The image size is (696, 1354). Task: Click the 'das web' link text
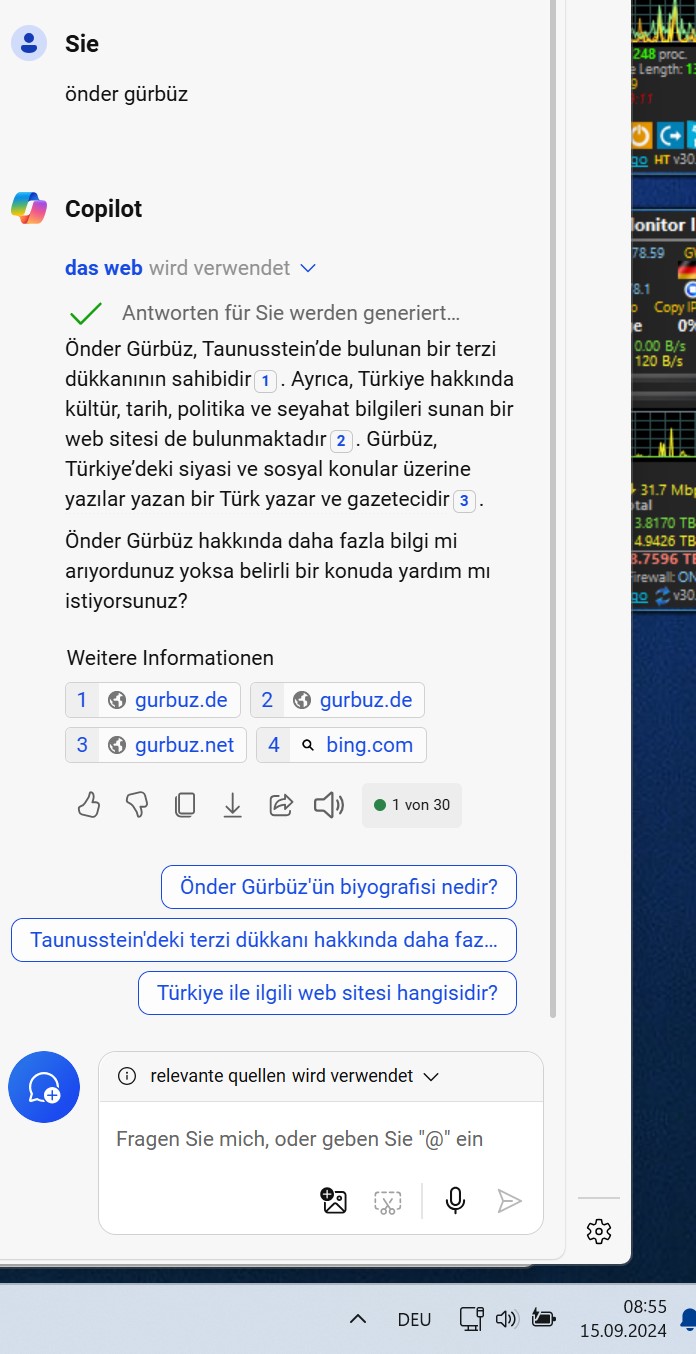coord(104,268)
